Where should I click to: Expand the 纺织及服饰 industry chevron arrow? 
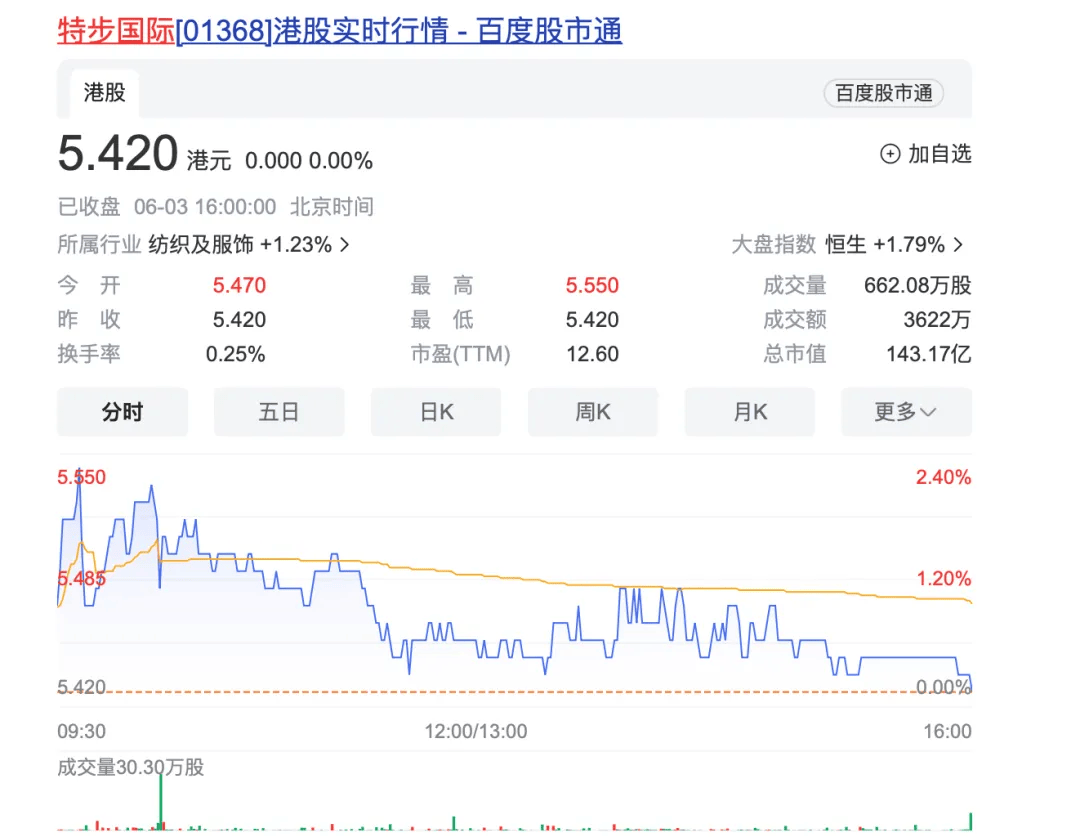[x=345, y=245]
